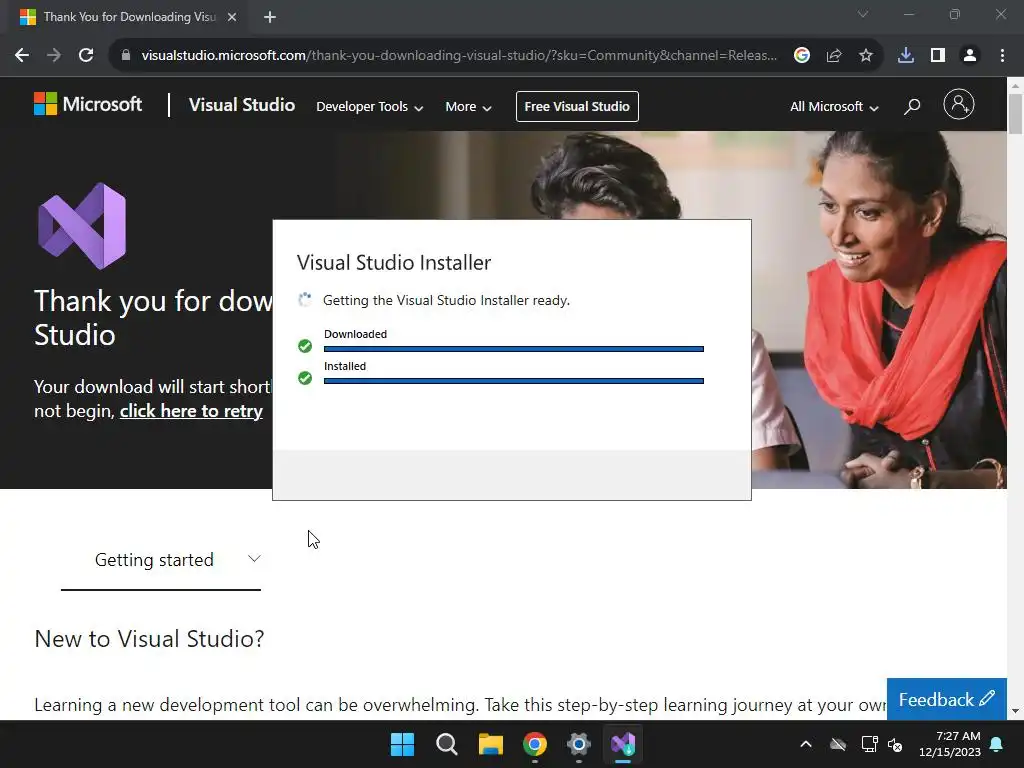The image size is (1024, 768).
Task: Click the tab search chevron in title bar
Action: [x=863, y=14]
